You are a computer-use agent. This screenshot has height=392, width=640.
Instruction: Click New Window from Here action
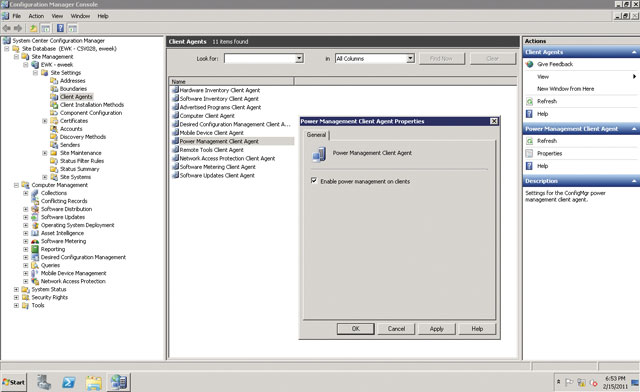coord(565,89)
